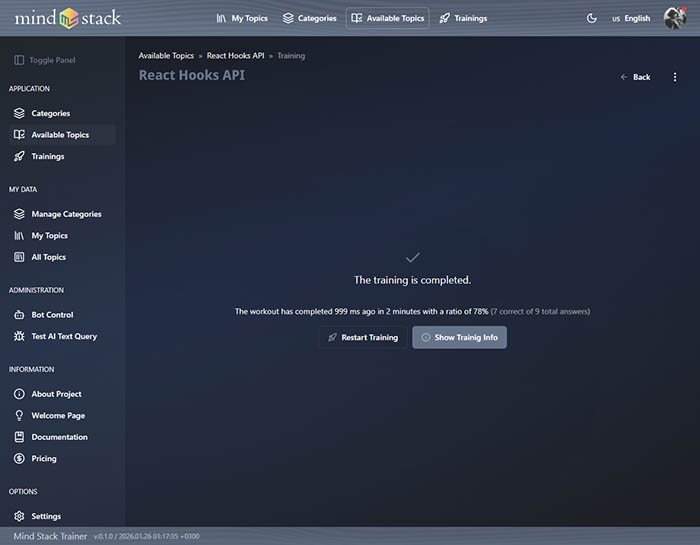Collapse sidebar using Toggle Panel

[x=45, y=60]
